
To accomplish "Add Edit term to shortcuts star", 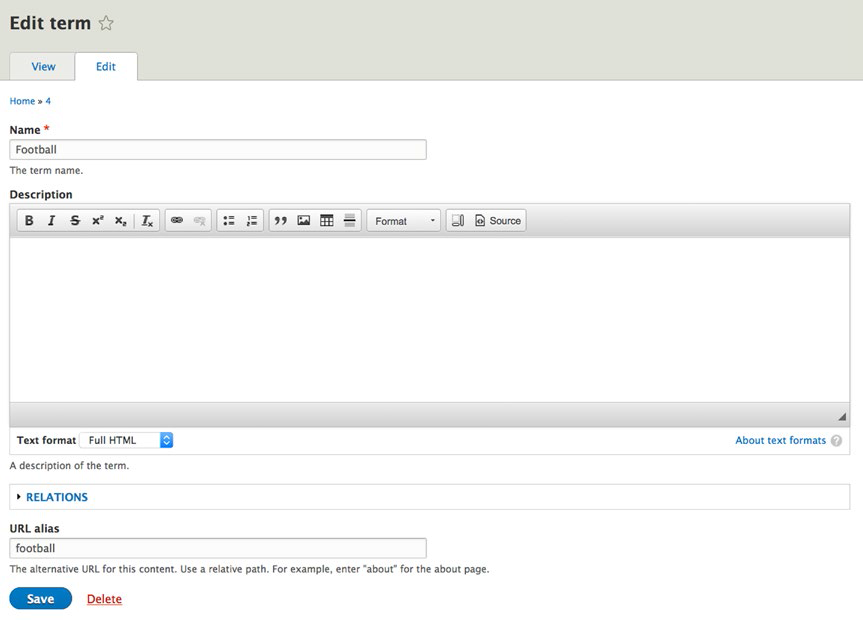I will coord(106,23).
